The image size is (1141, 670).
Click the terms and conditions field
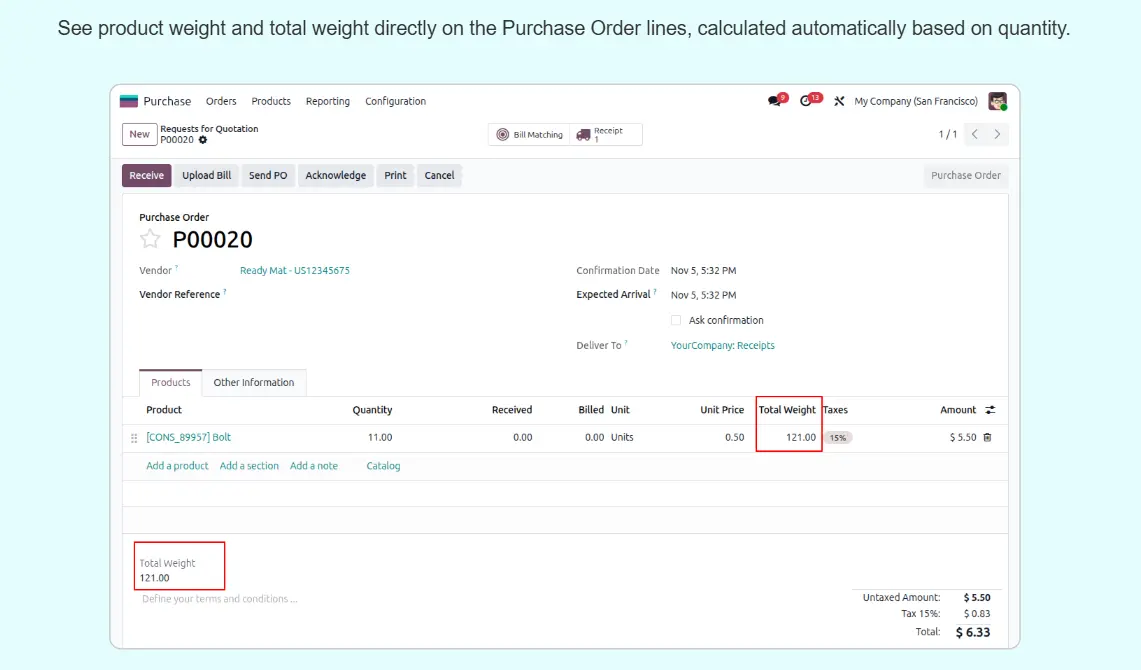tap(220, 599)
